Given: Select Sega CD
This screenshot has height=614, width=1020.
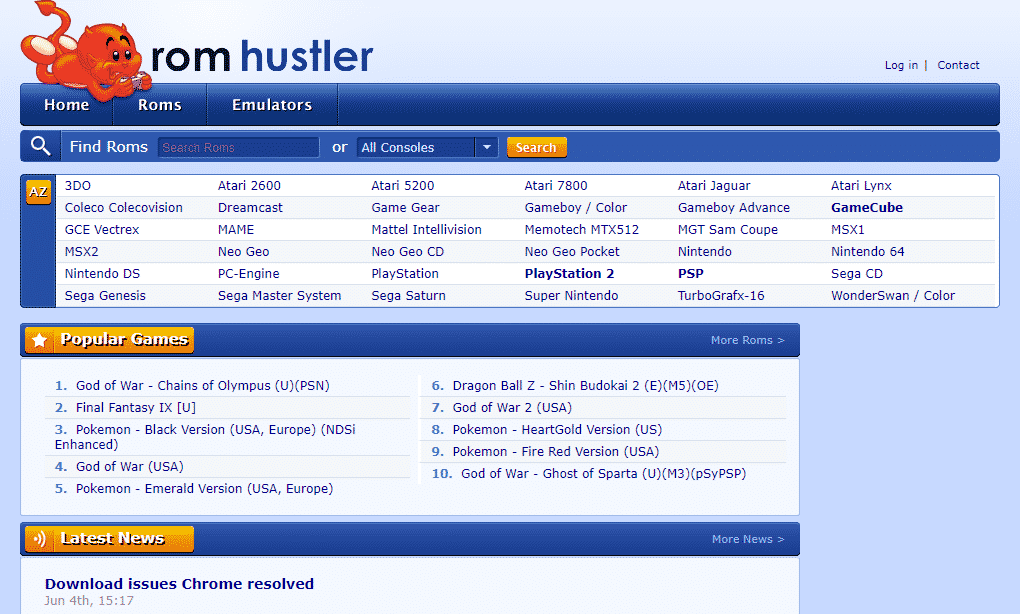Looking at the screenshot, I should click(x=857, y=274).
